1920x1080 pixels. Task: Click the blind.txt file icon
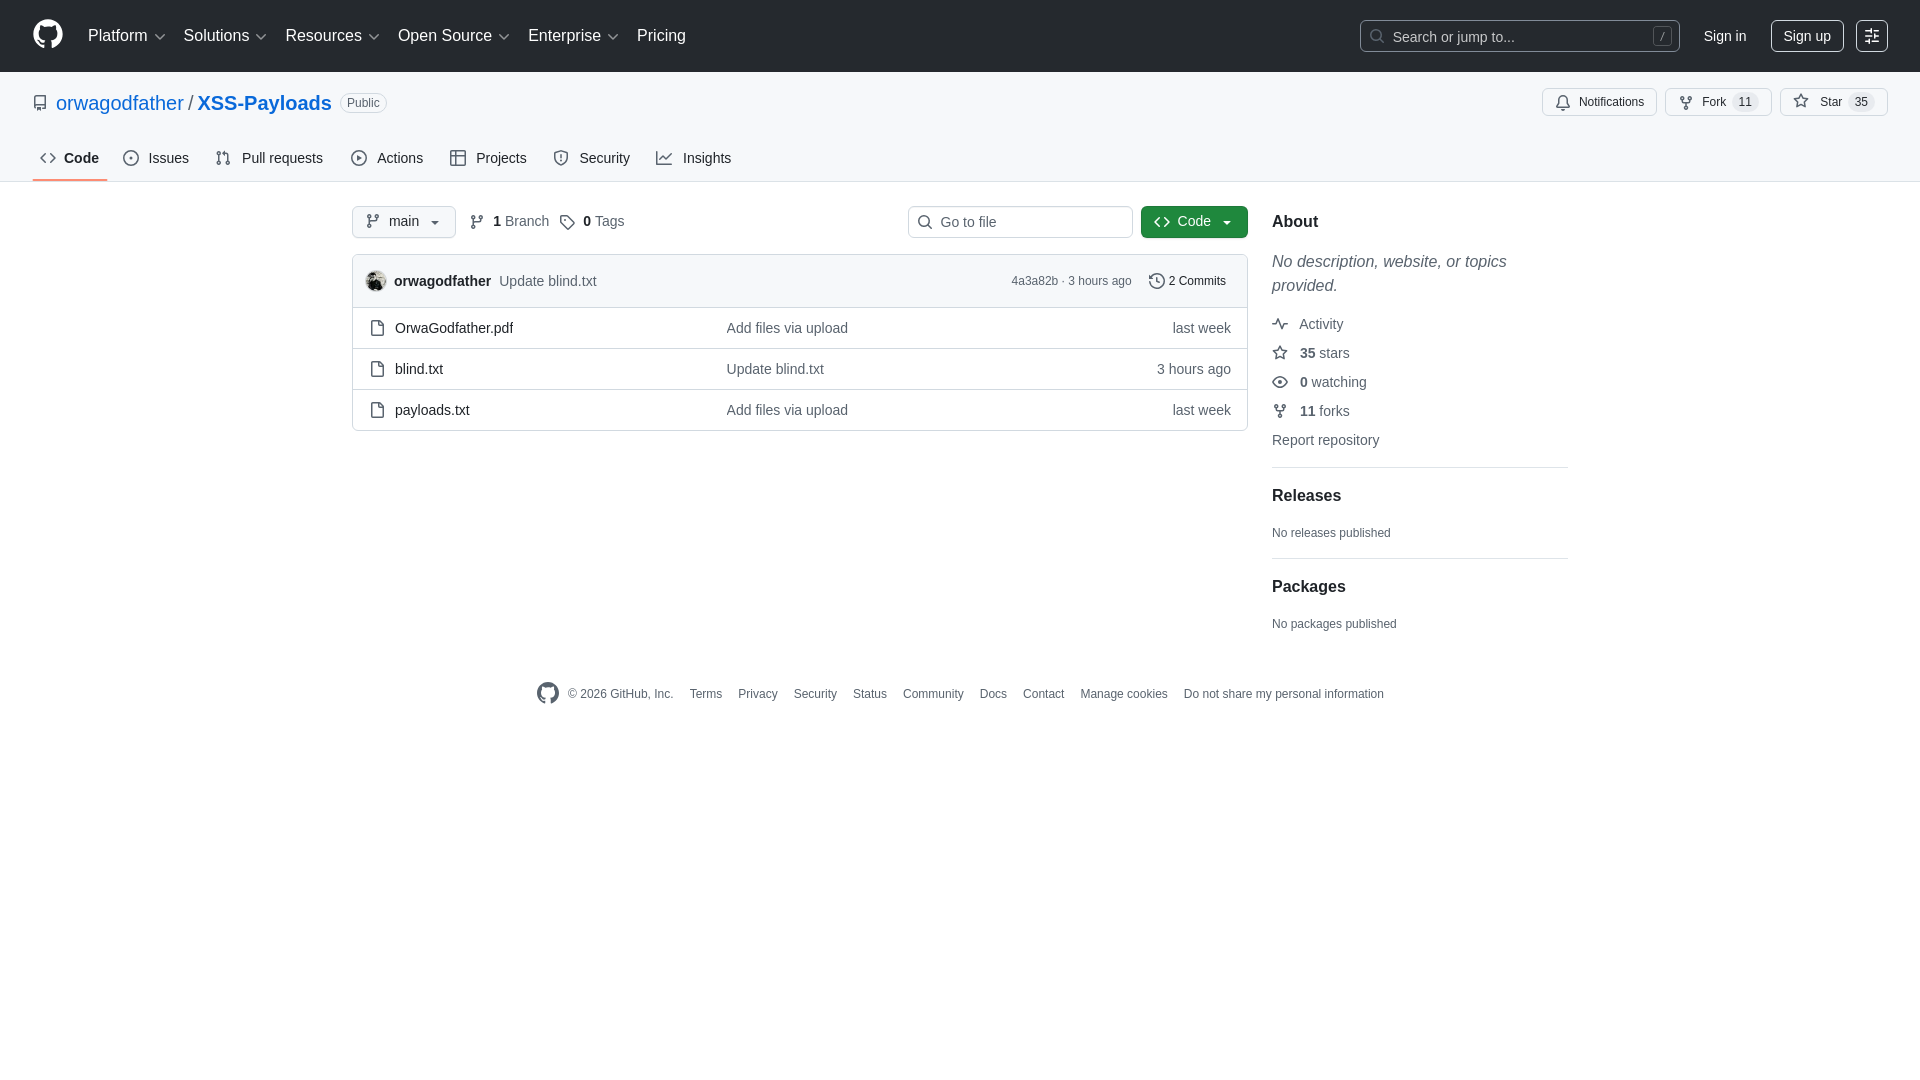(x=377, y=369)
